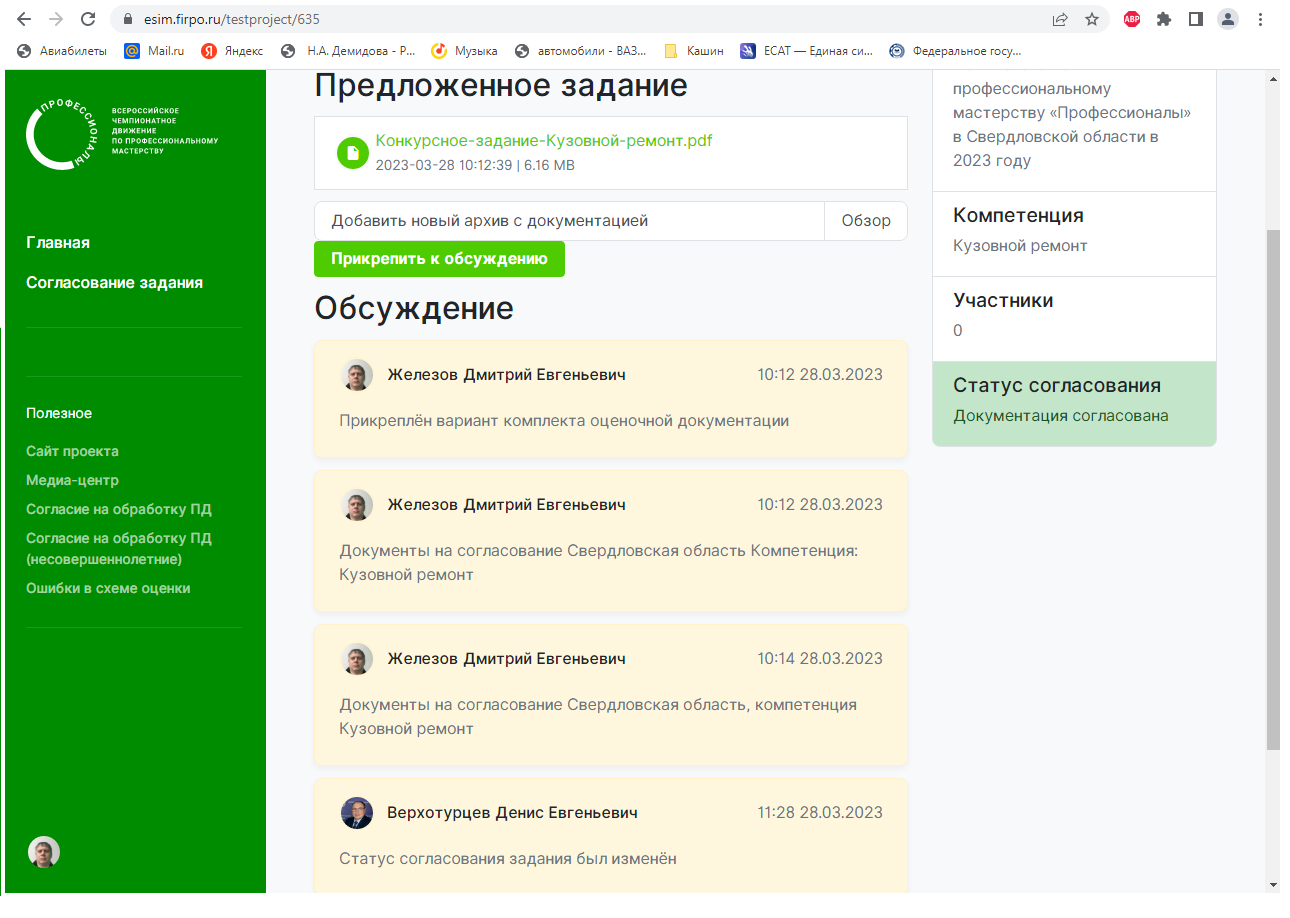Click the page vertical scrollbar thumb
The height and width of the screenshot is (918, 1290).
[1272, 490]
